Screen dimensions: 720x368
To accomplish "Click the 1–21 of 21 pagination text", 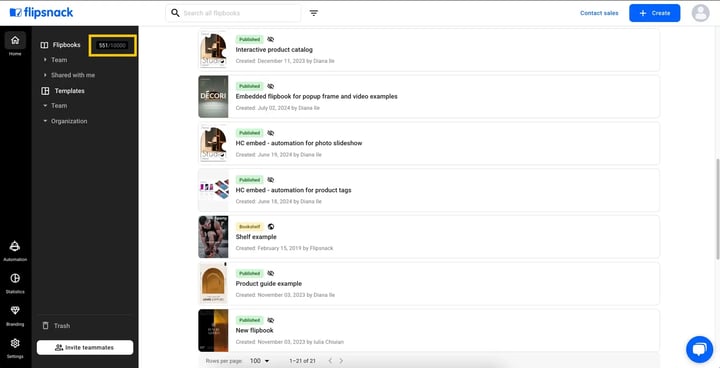I will click(303, 361).
